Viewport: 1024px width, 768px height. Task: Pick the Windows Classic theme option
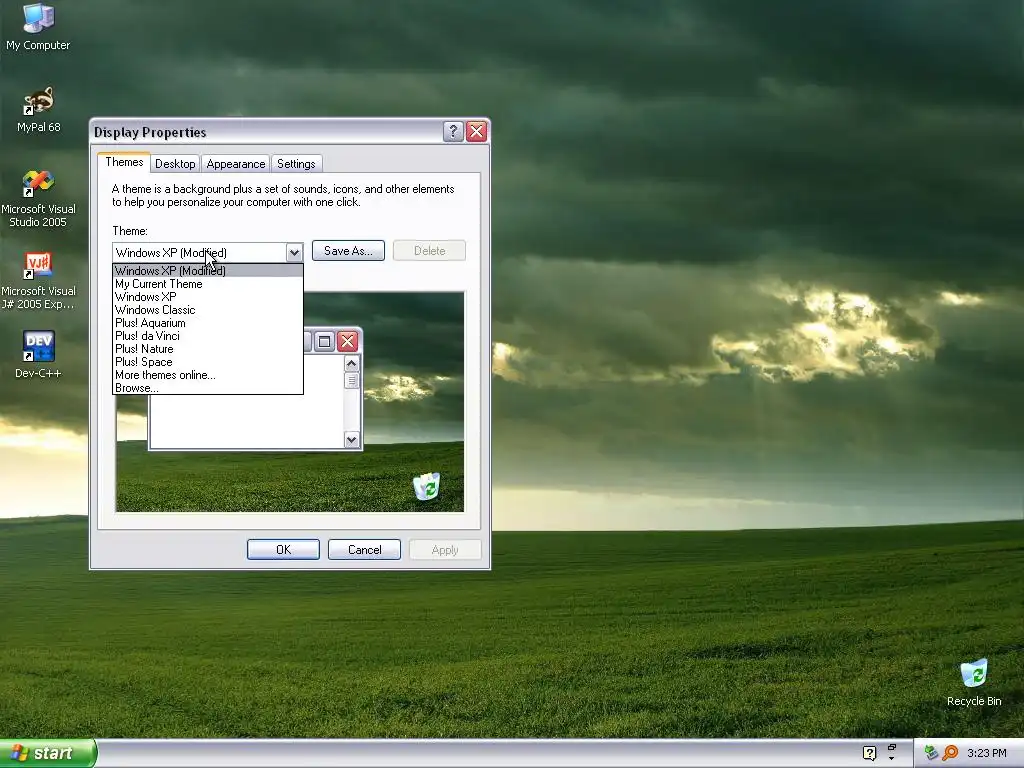pos(208,310)
